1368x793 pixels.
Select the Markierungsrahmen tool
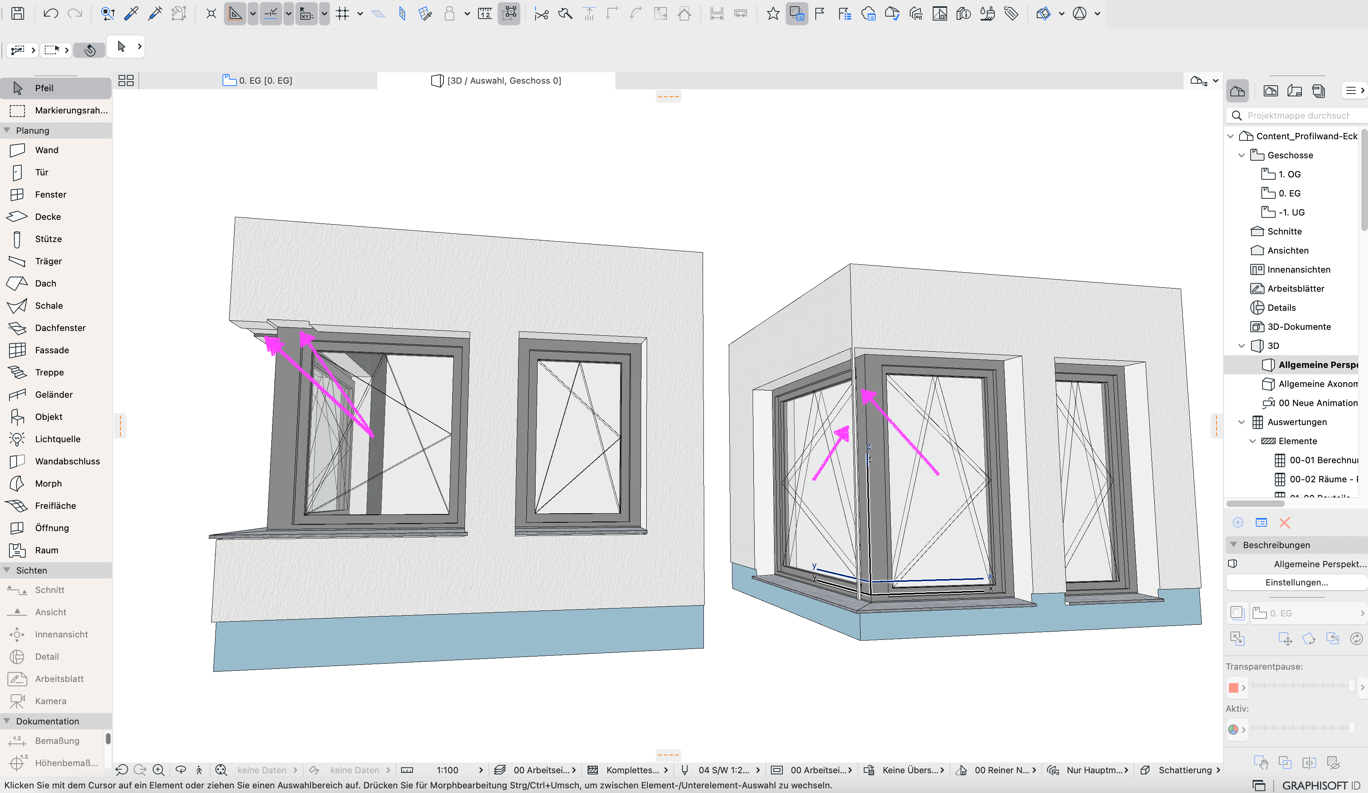[56, 110]
